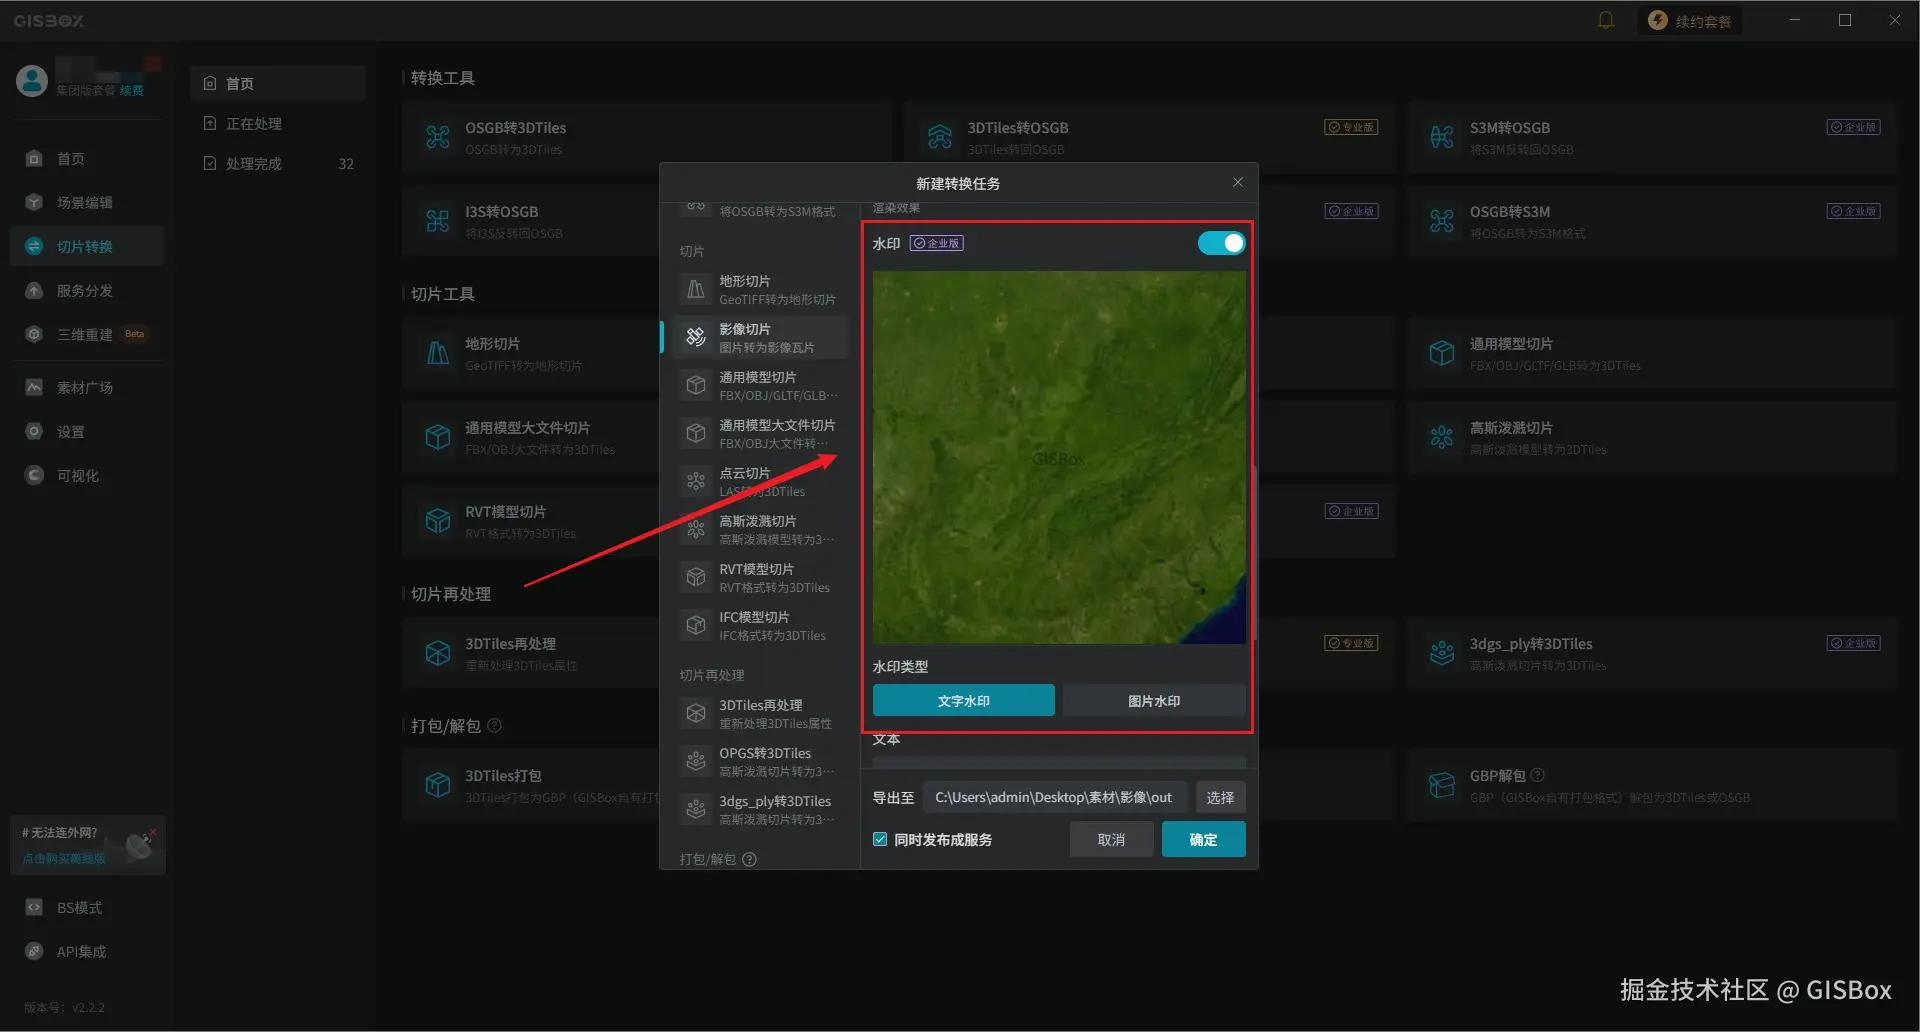1920x1032 pixels.
Task: Switch to BS模式 in the sidebar
Action: click(87, 908)
